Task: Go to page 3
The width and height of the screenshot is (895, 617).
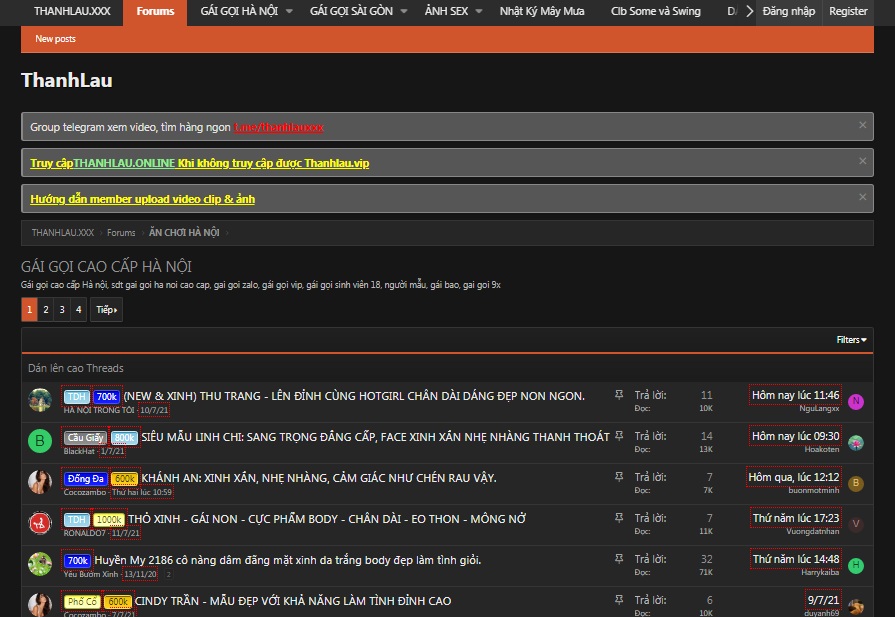Action: coord(62,309)
